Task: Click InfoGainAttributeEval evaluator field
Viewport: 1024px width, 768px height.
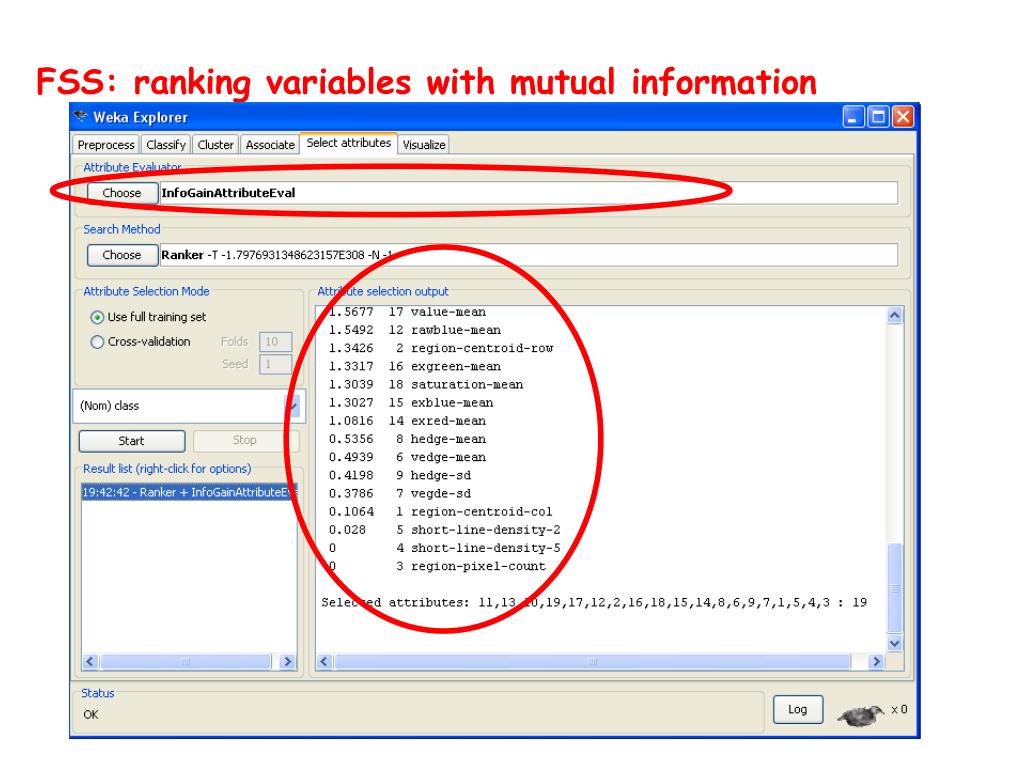Action: pos(528,193)
